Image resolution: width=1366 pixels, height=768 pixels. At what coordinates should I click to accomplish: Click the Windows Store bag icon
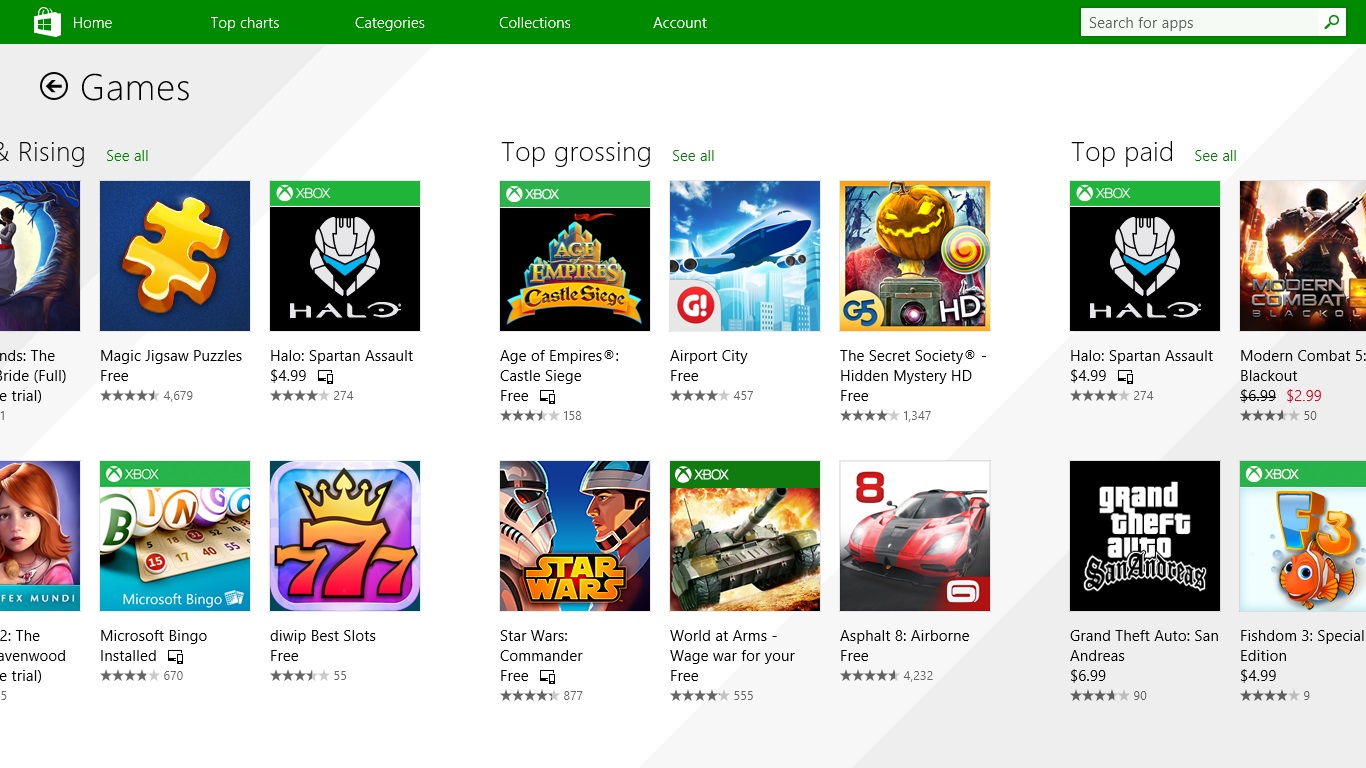click(47, 22)
